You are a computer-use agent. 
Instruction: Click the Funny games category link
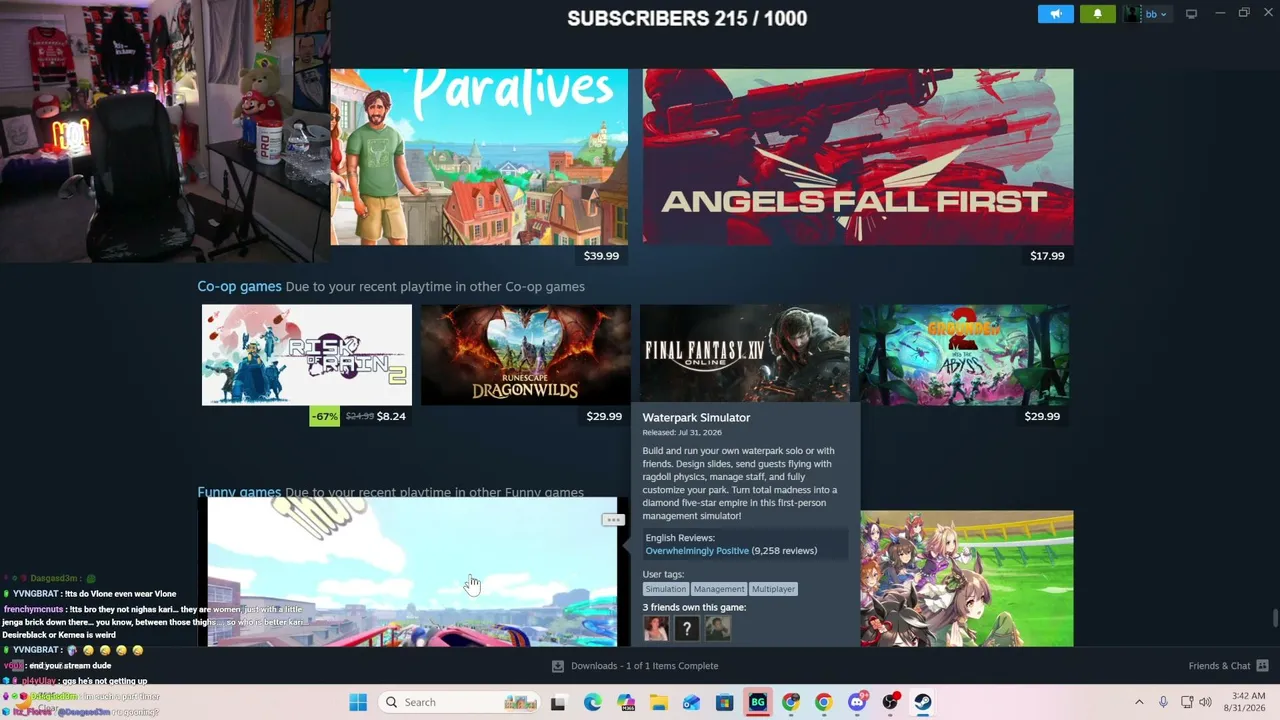click(x=239, y=491)
